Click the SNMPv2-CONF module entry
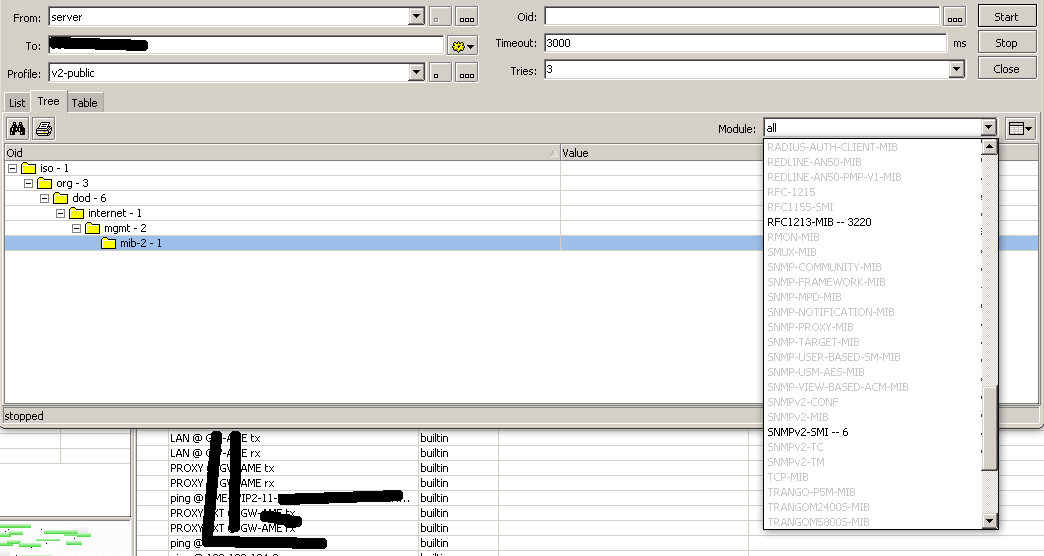 pos(802,402)
